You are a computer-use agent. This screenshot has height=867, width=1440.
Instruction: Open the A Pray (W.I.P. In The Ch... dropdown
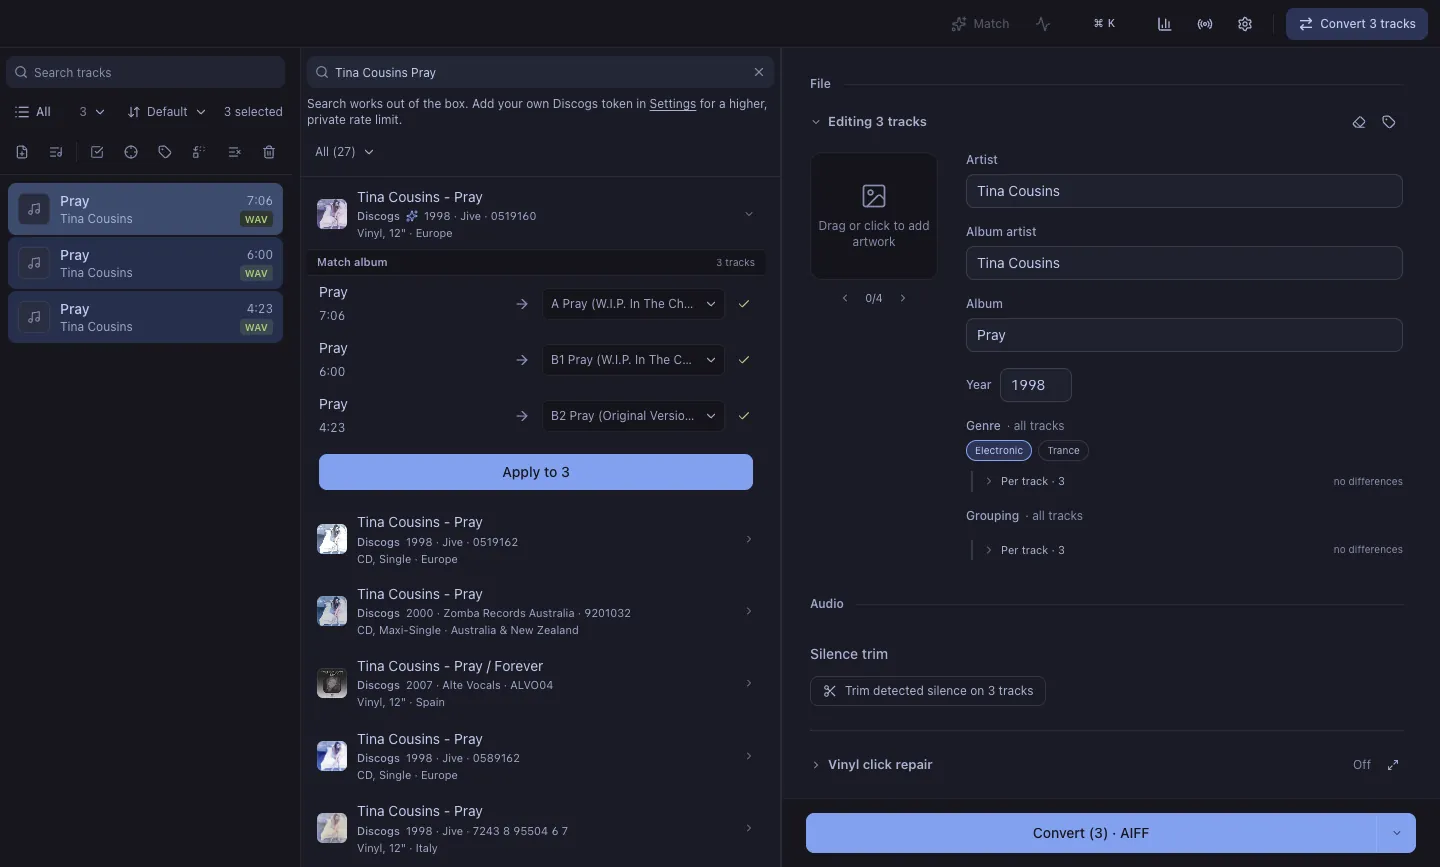(634, 304)
